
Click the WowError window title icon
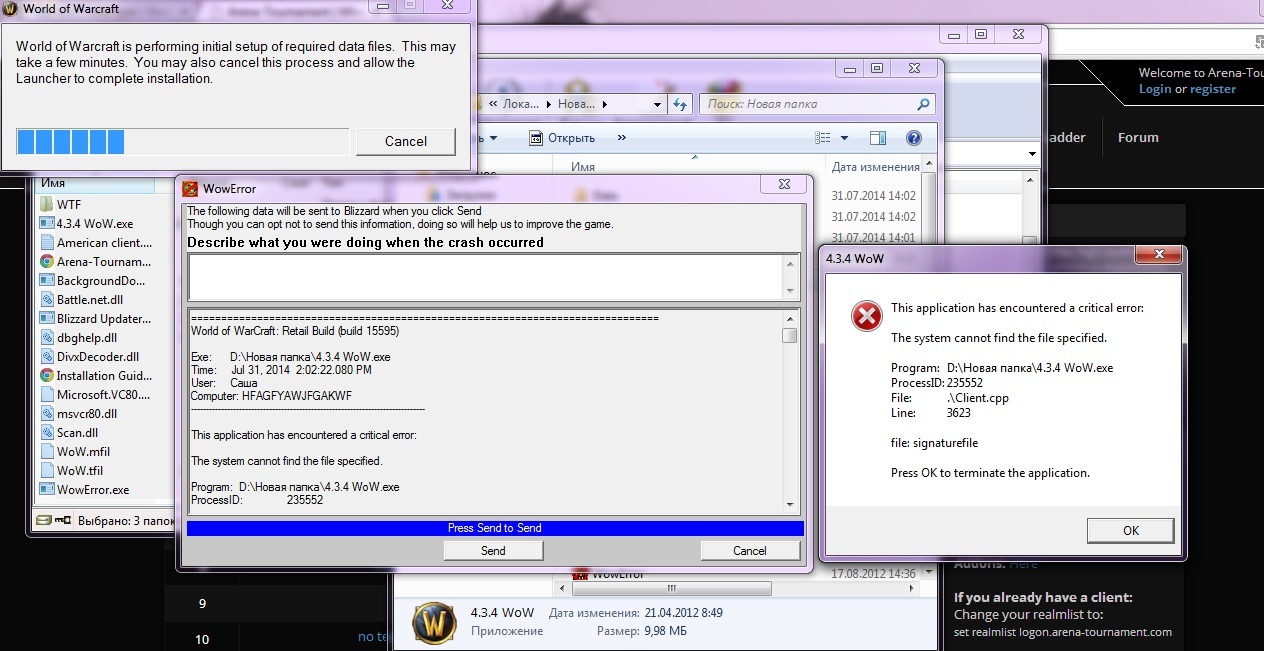[x=191, y=188]
